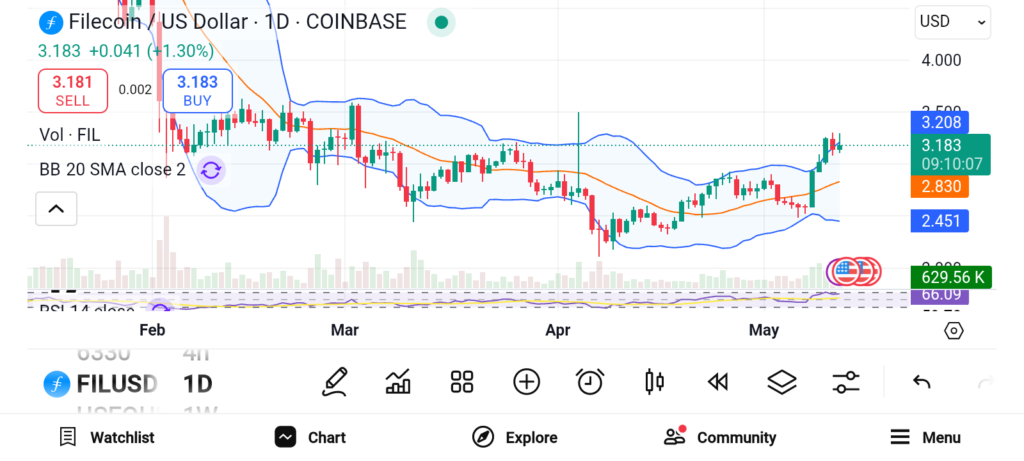Viewport: 1024px width, 461px height.
Task: Open the candlestick chart type icon
Action: pos(655,381)
